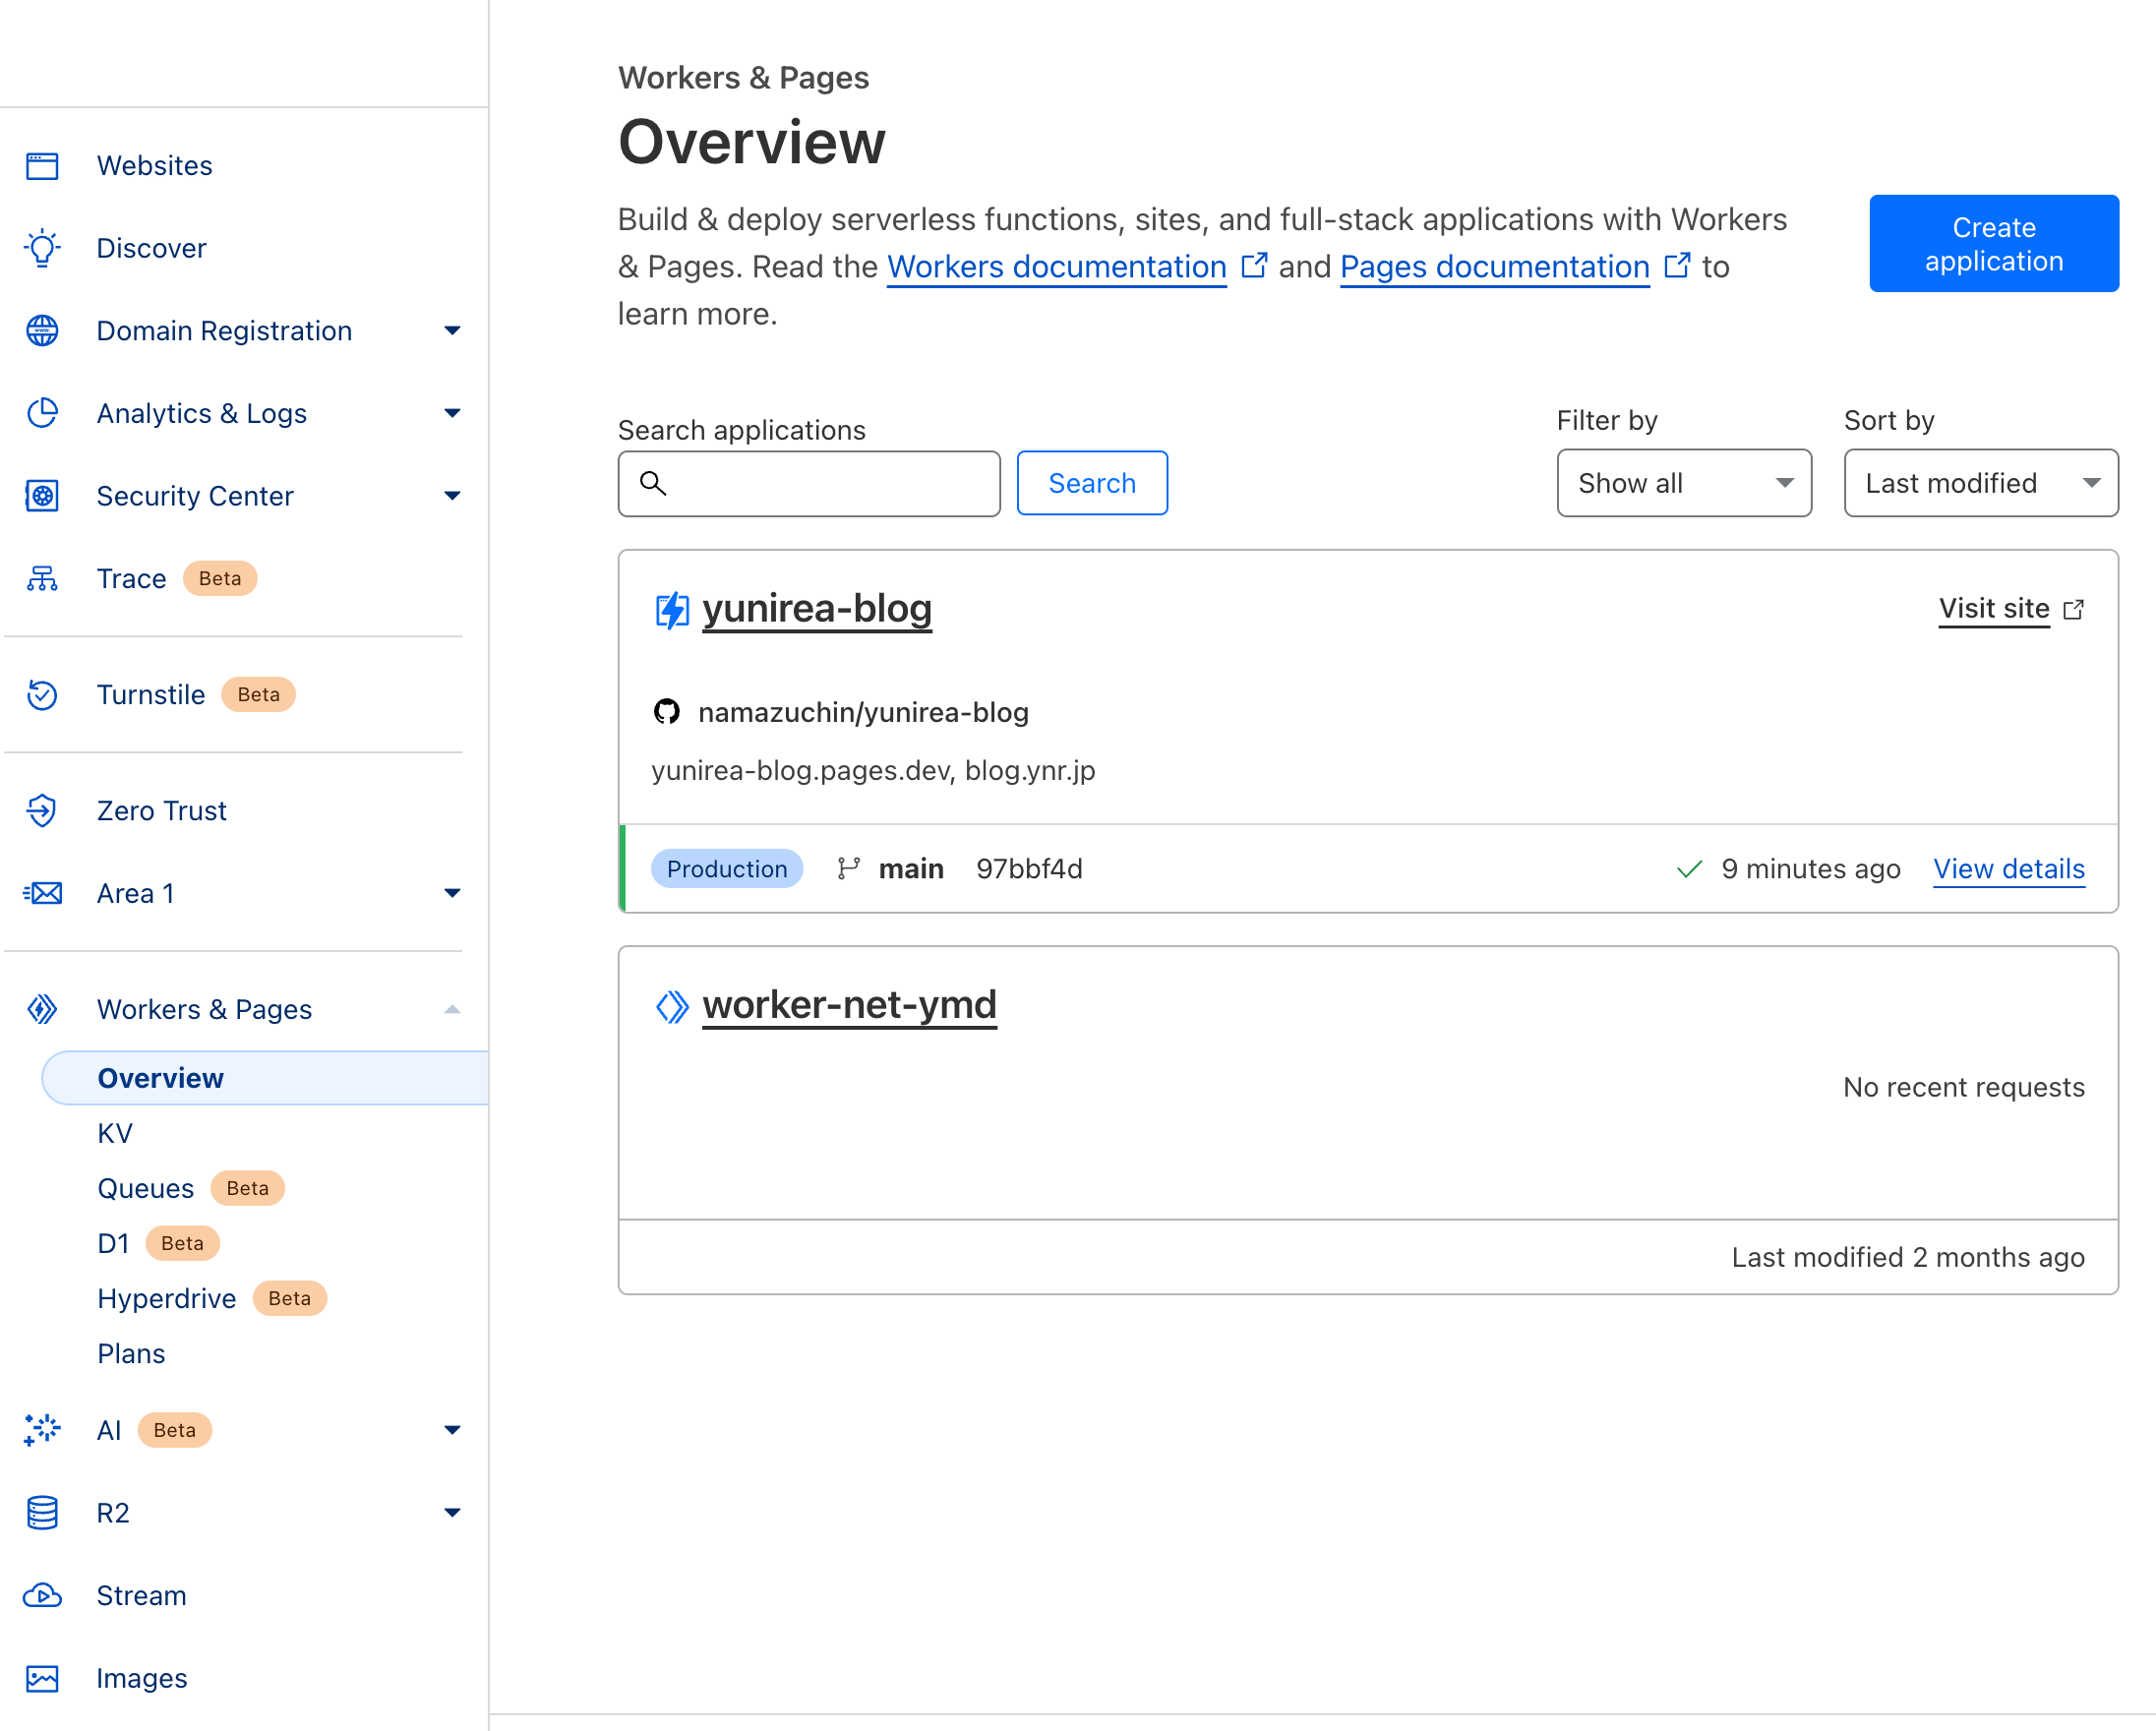Click the Create application button

pyautogui.click(x=1993, y=244)
